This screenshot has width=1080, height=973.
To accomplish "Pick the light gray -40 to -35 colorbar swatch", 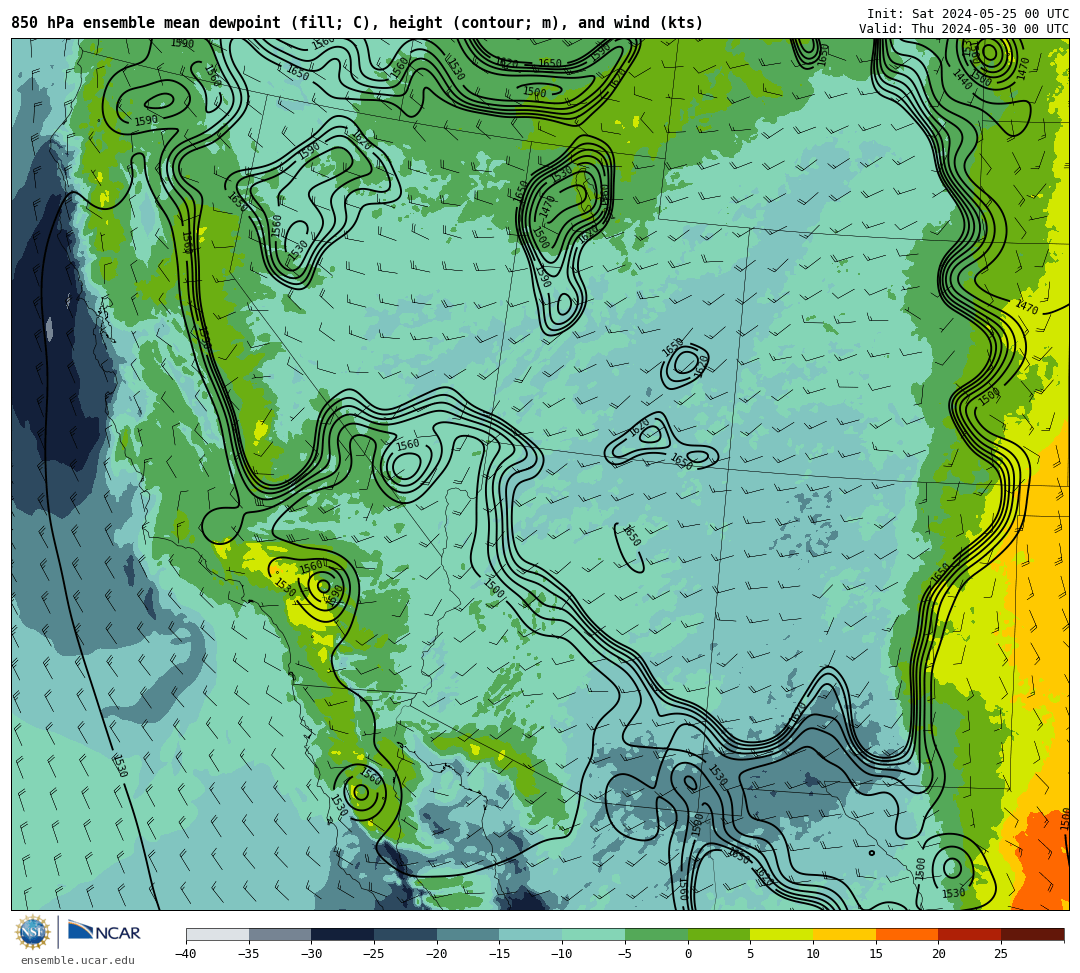I will 218,934.
